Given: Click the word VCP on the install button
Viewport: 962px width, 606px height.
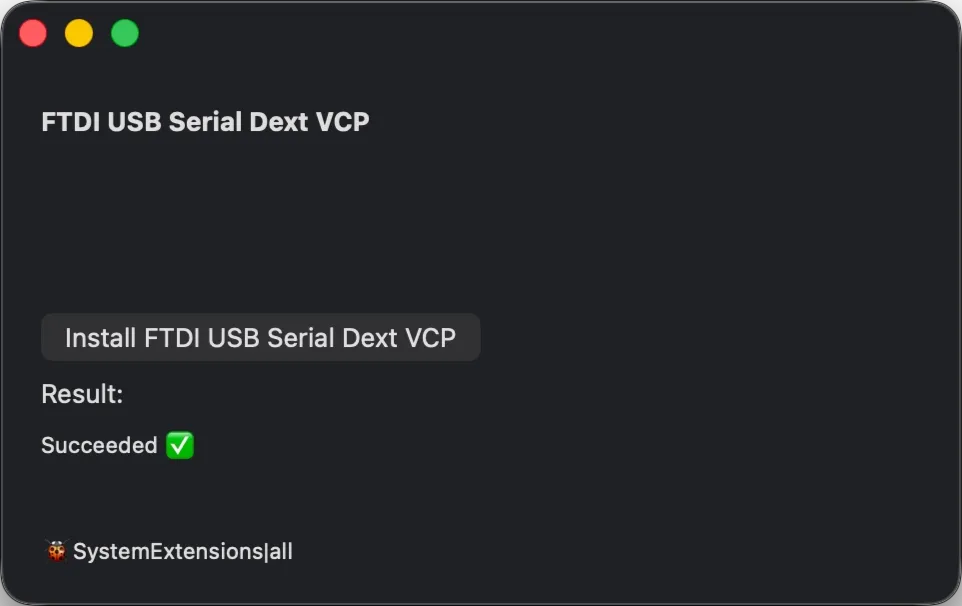Looking at the screenshot, I should point(430,338).
